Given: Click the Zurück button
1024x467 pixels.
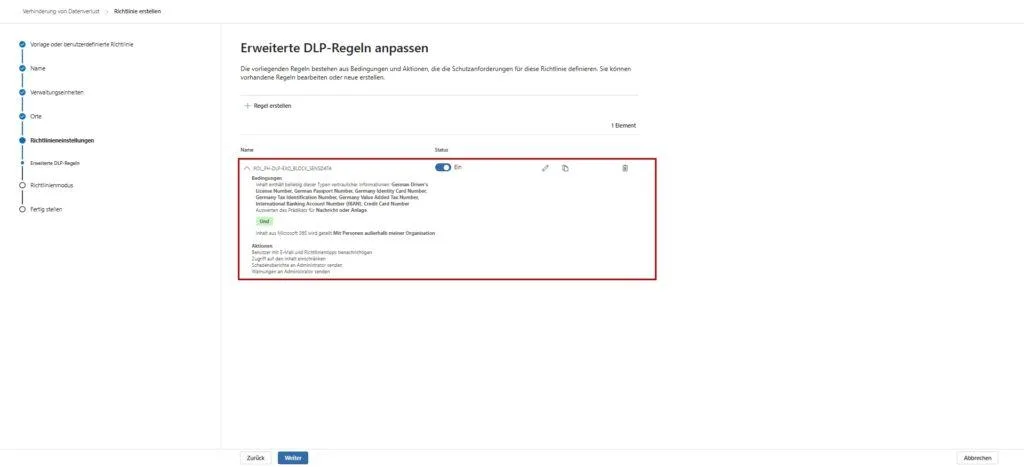Looking at the screenshot, I should coord(256,457).
